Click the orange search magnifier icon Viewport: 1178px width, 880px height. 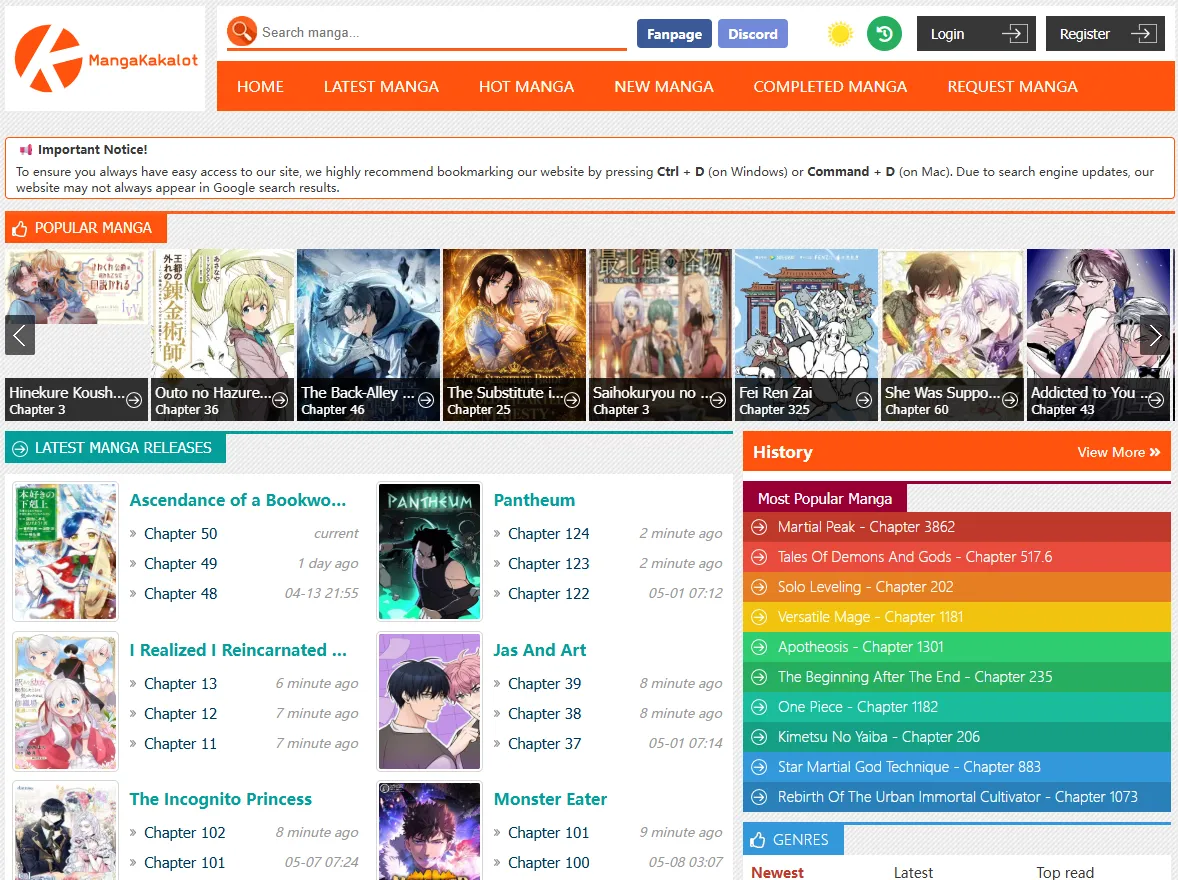242,32
